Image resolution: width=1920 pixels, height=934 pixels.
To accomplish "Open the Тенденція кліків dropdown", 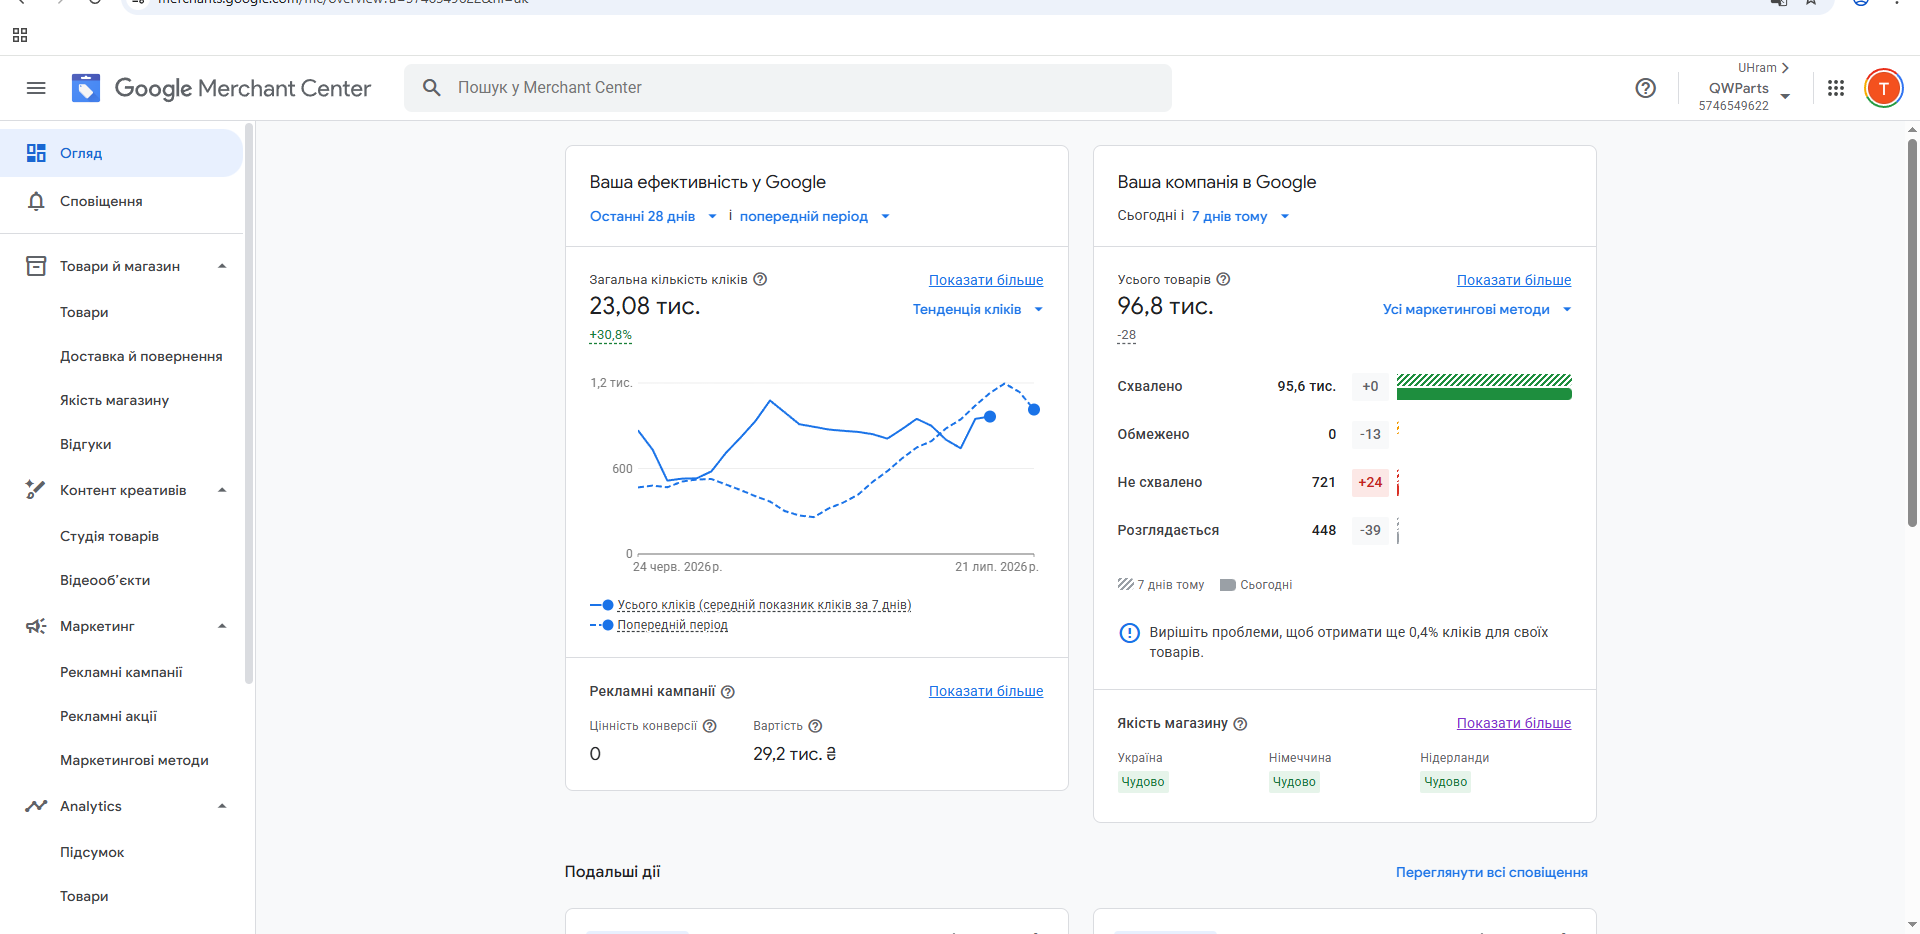I will (978, 309).
